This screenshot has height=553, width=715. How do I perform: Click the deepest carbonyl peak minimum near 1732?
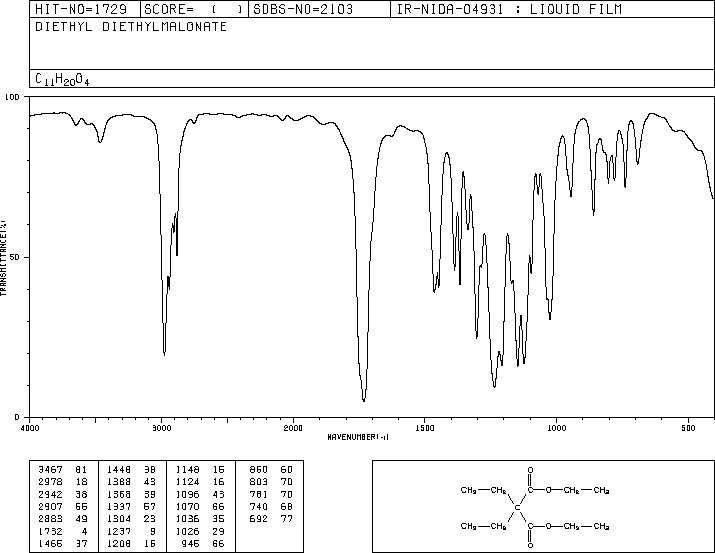click(363, 400)
